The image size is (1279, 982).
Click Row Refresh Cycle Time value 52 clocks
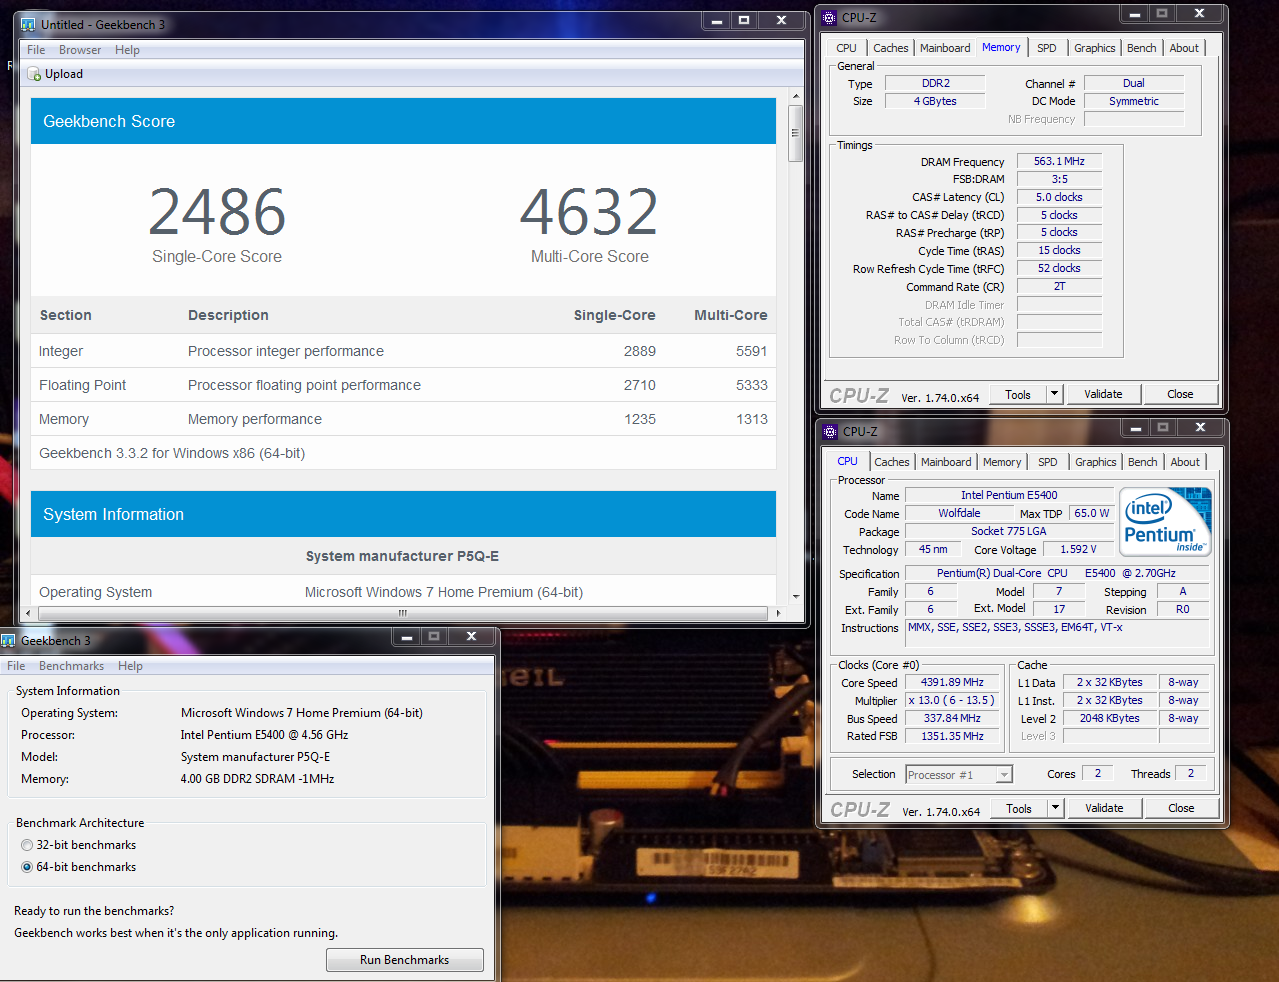coord(1059,268)
